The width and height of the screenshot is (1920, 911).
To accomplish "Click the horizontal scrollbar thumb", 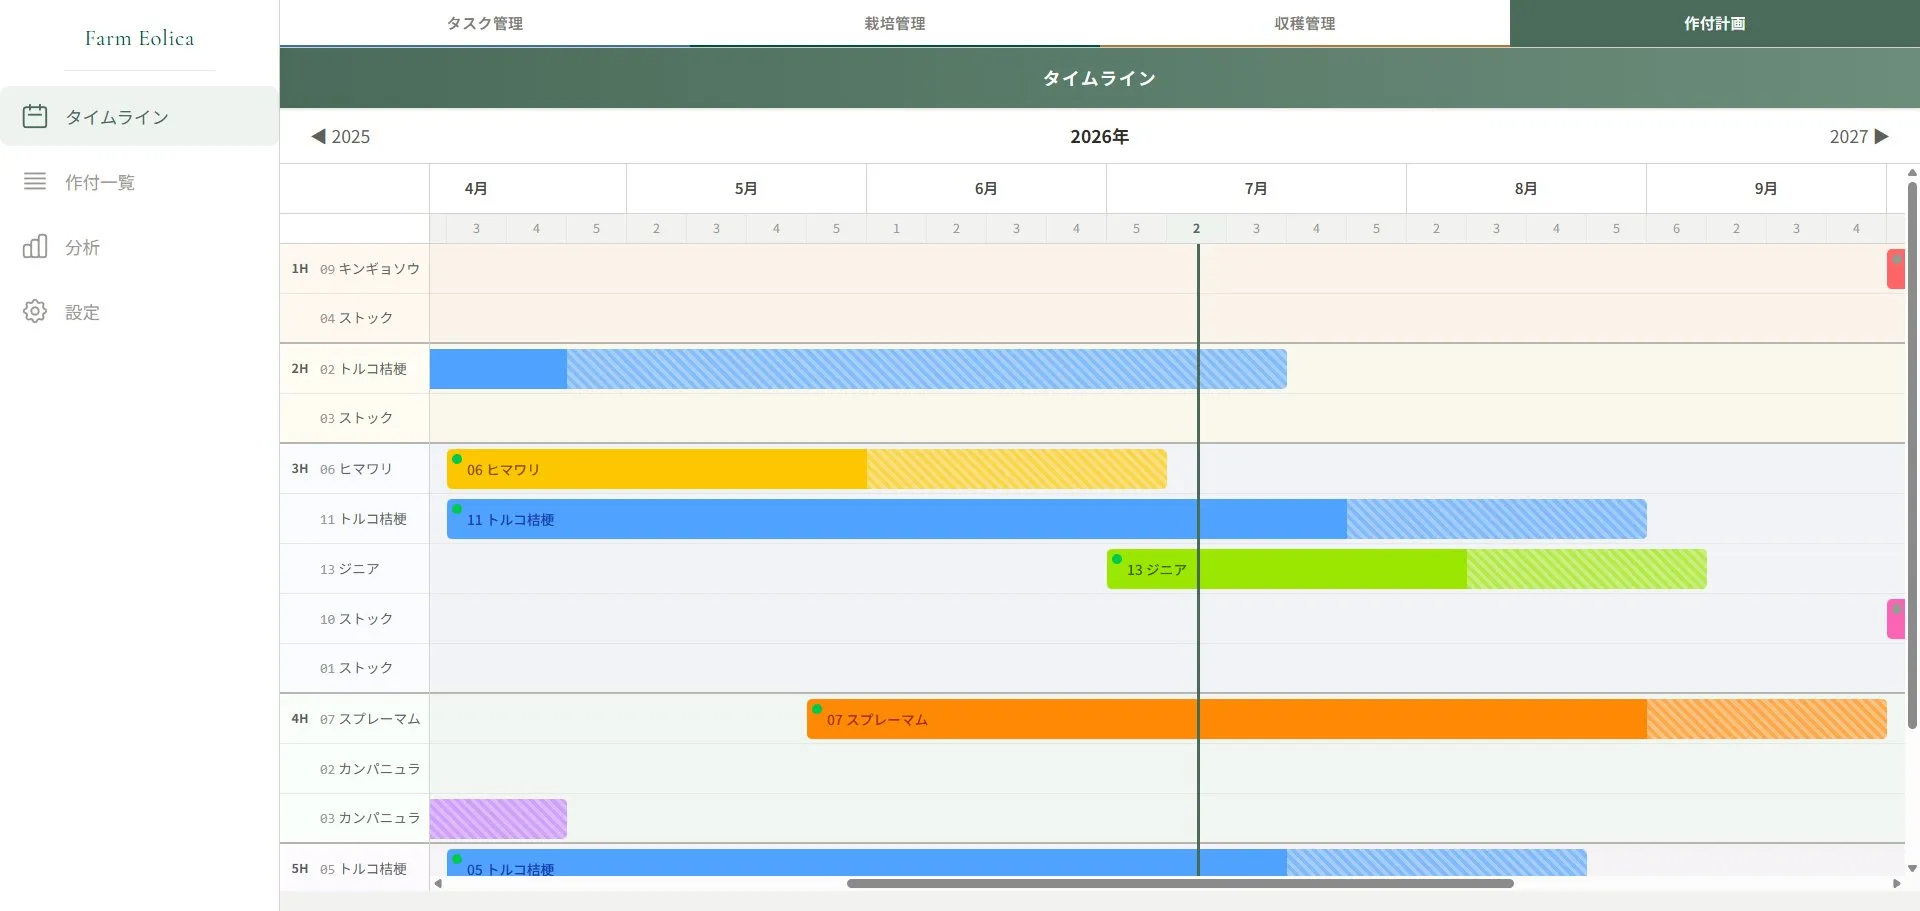I will pyautogui.click(x=1180, y=883).
